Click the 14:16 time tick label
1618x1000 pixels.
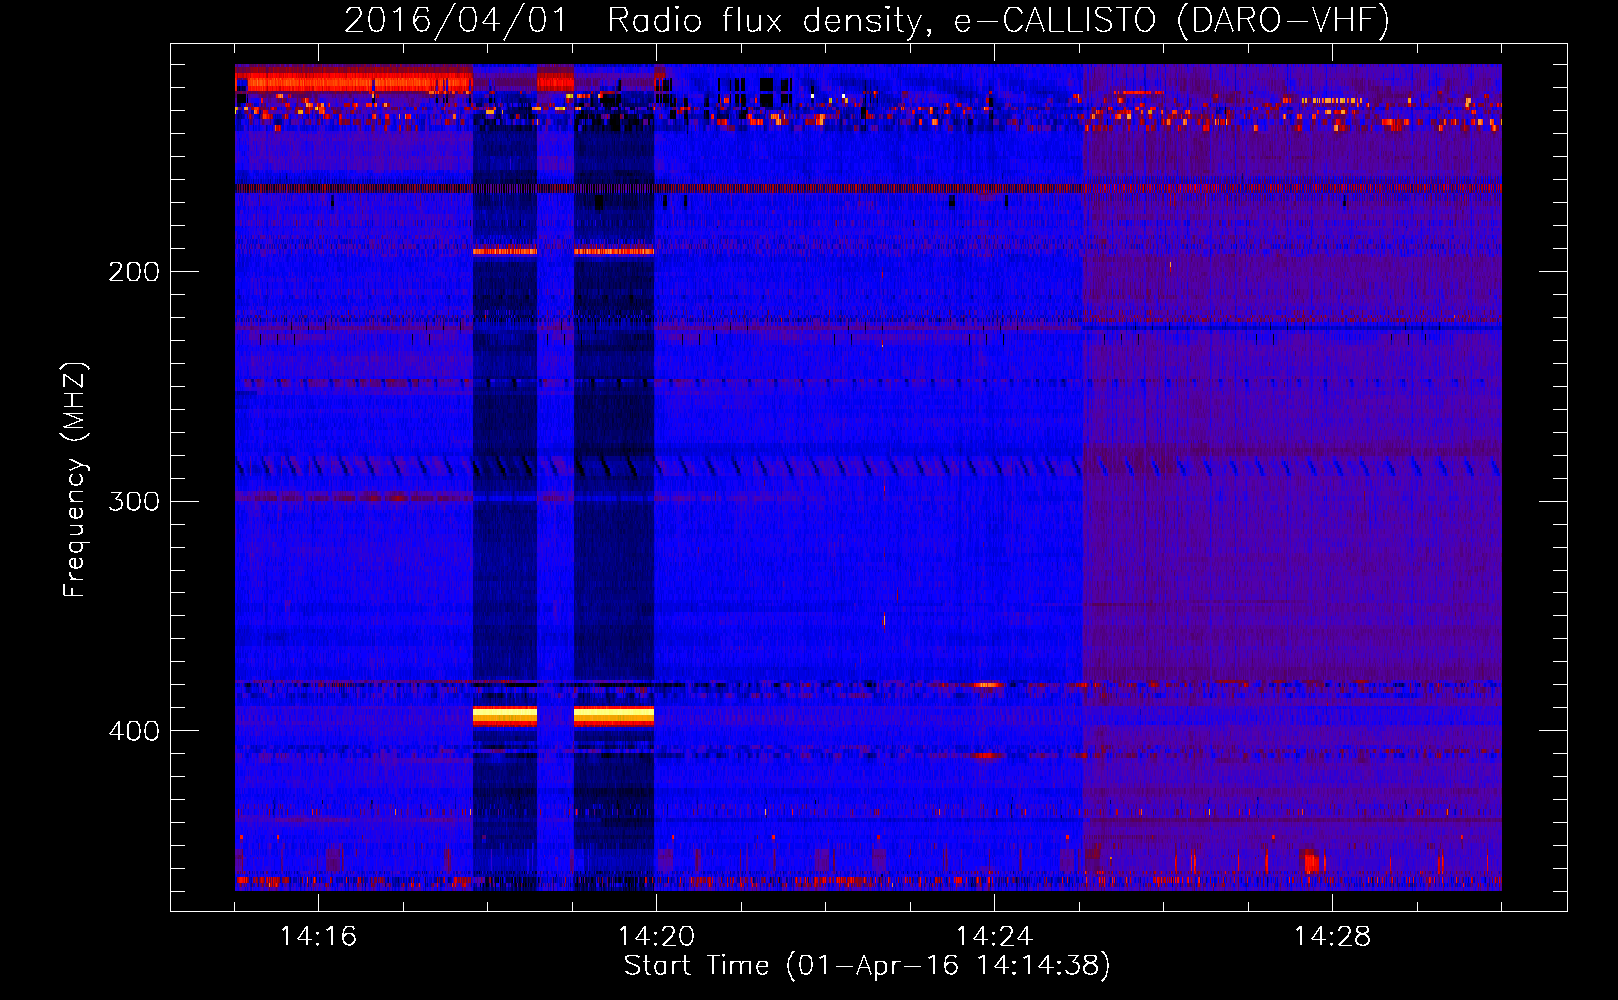coord(318,936)
